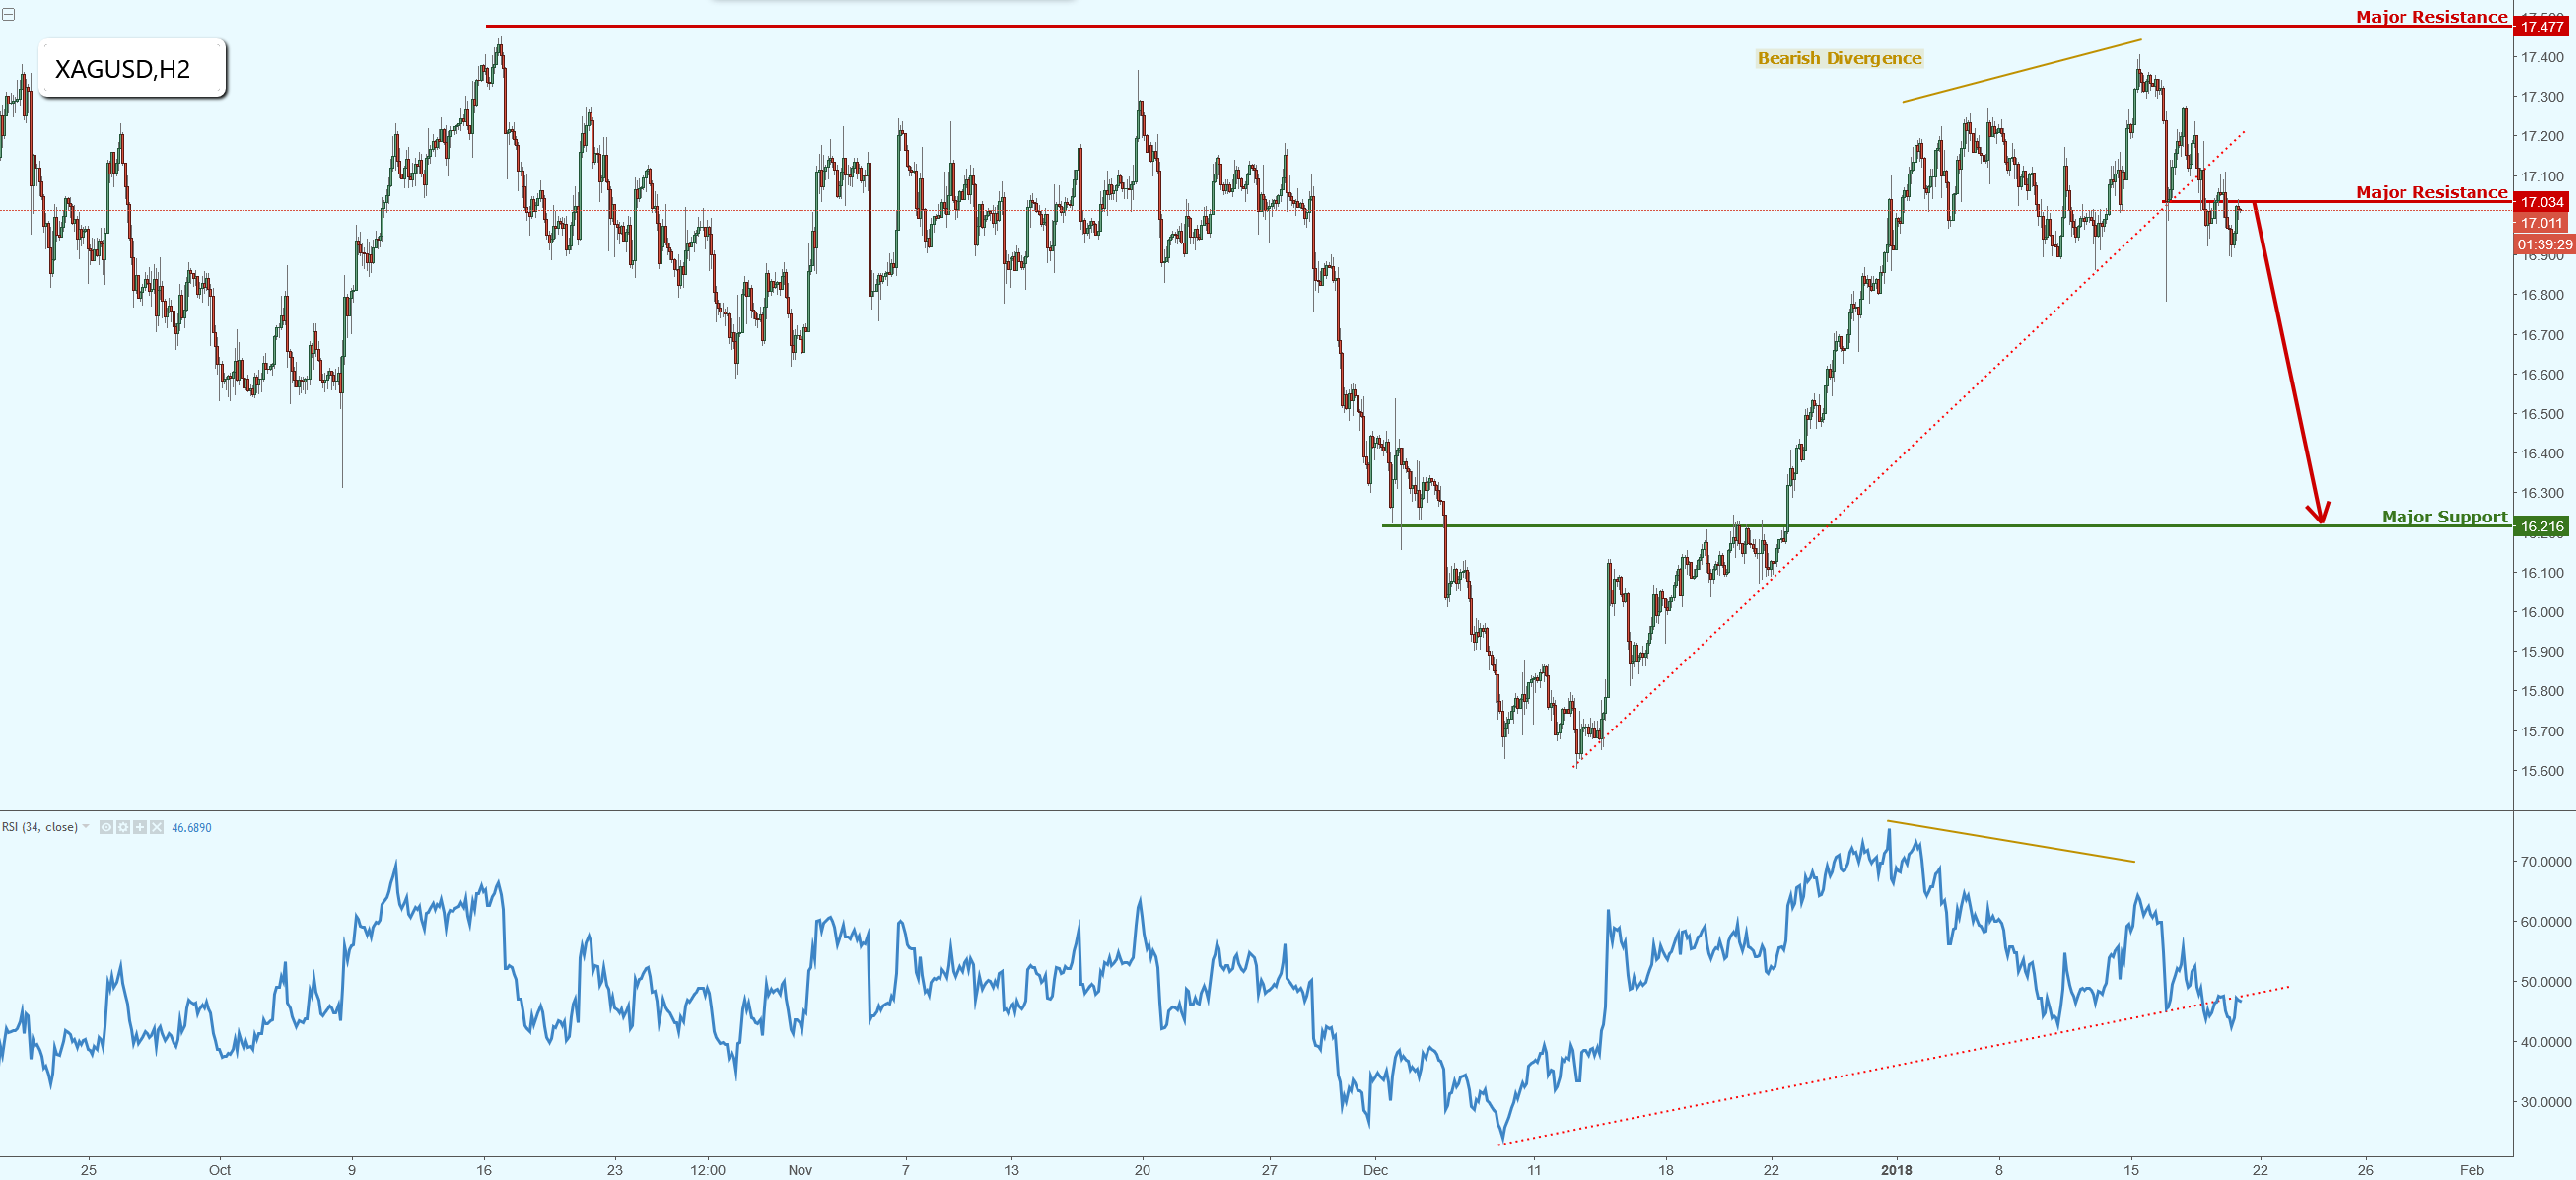Select the Bearish Divergence text label

(1839, 58)
